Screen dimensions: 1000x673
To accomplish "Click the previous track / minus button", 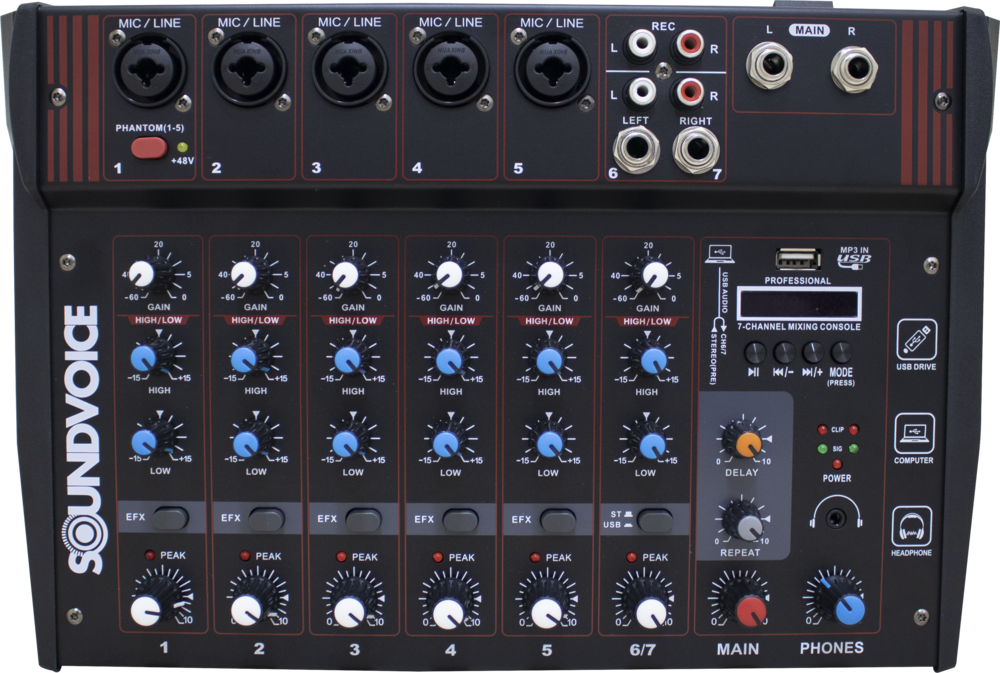I will coord(784,352).
